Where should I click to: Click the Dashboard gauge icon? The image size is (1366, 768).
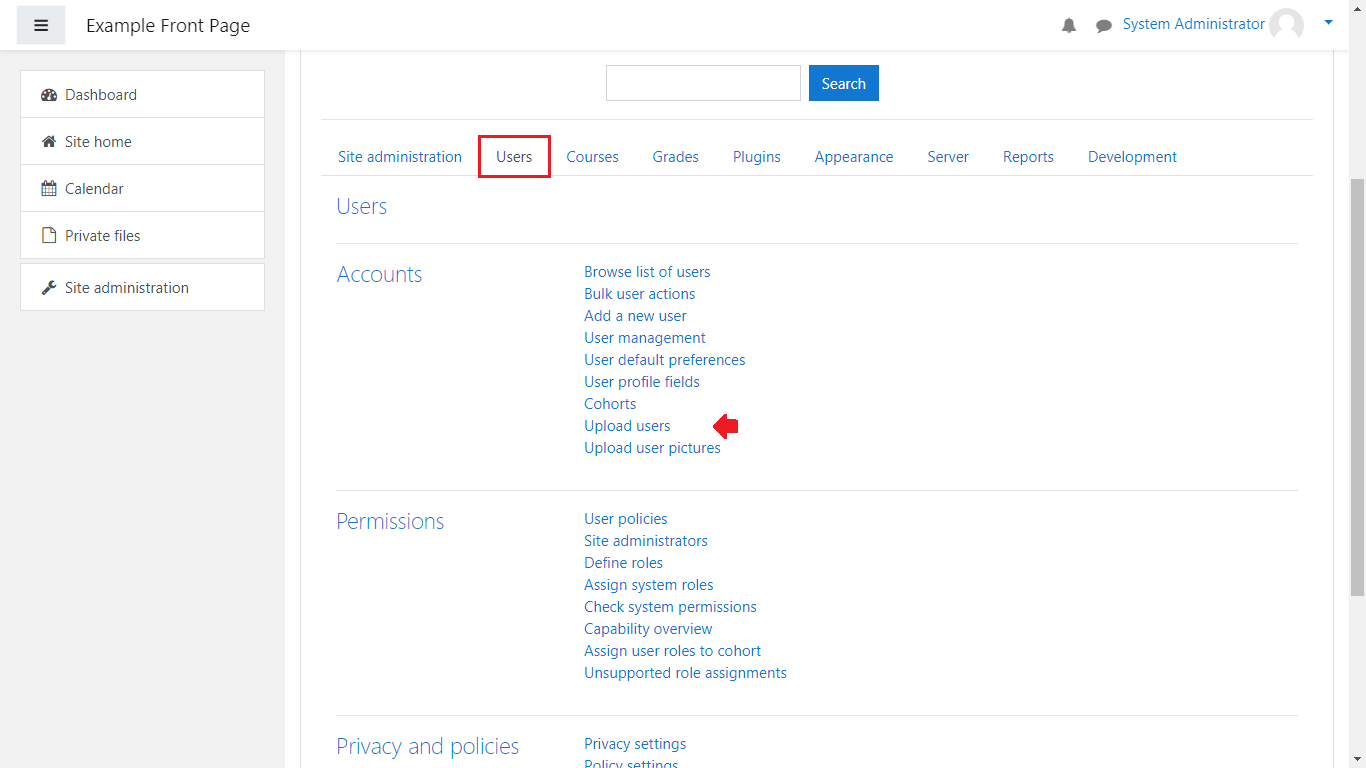[x=49, y=95]
